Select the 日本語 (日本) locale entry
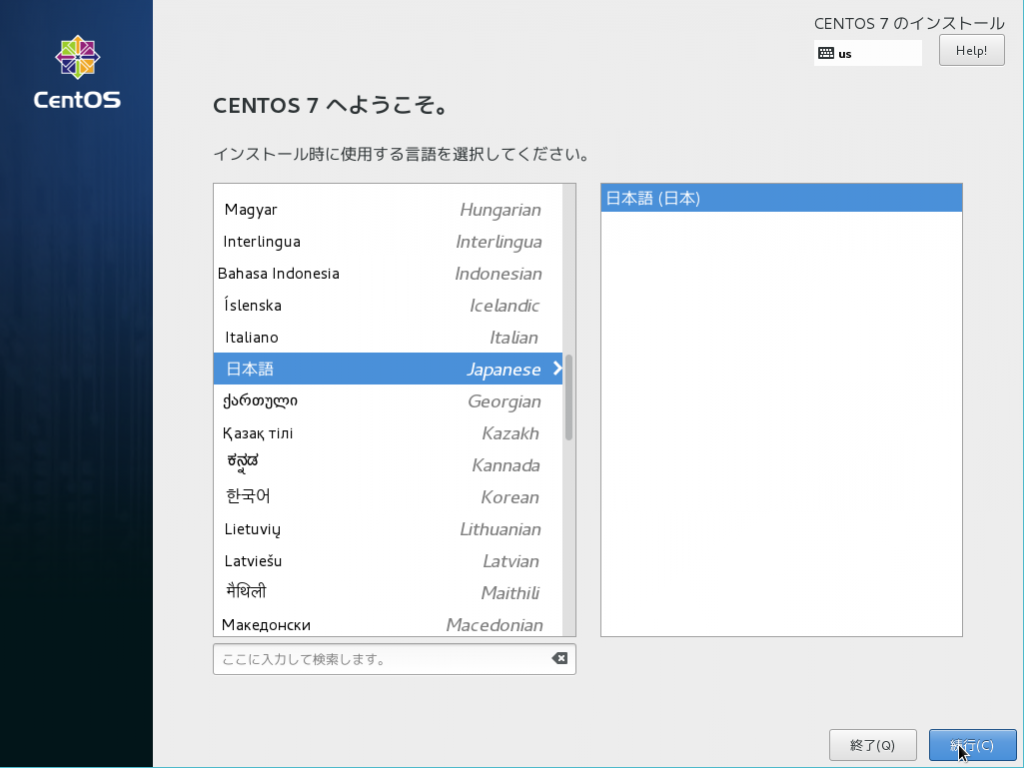 [x=781, y=198]
